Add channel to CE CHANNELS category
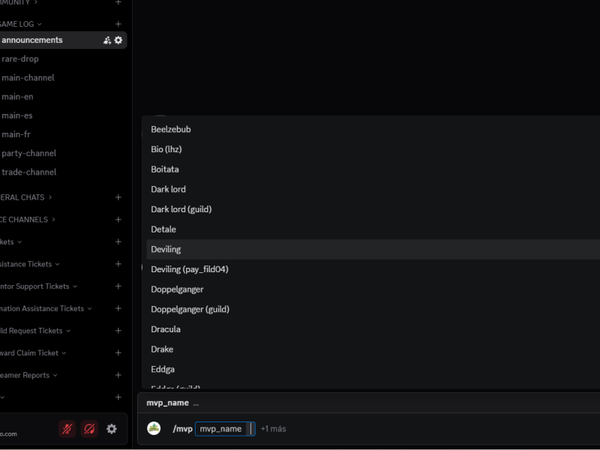Image resolution: width=600 pixels, height=450 pixels. pos(118,219)
